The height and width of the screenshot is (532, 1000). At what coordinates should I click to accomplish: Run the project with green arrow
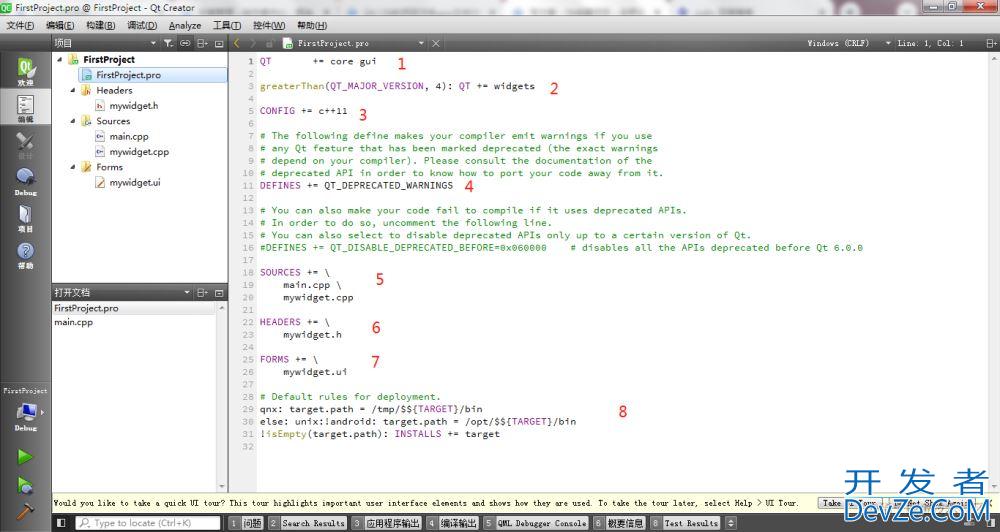[25, 457]
